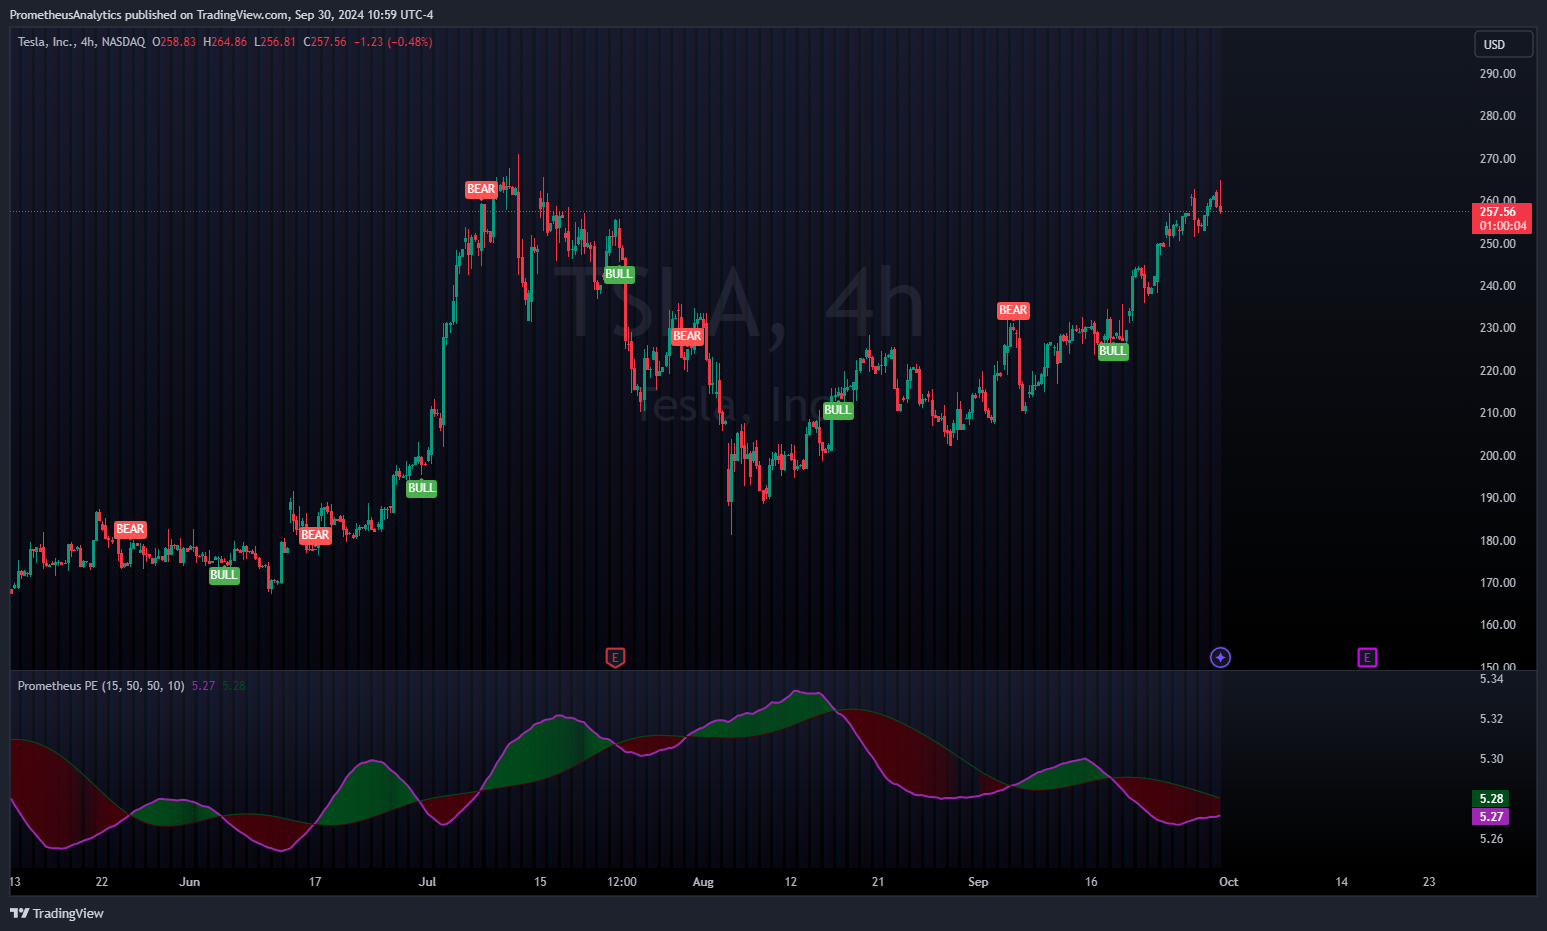Click the 21 date label on time axis
Image resolution: width=1547 pixels, height=931 pixels.
click(878, 882)
